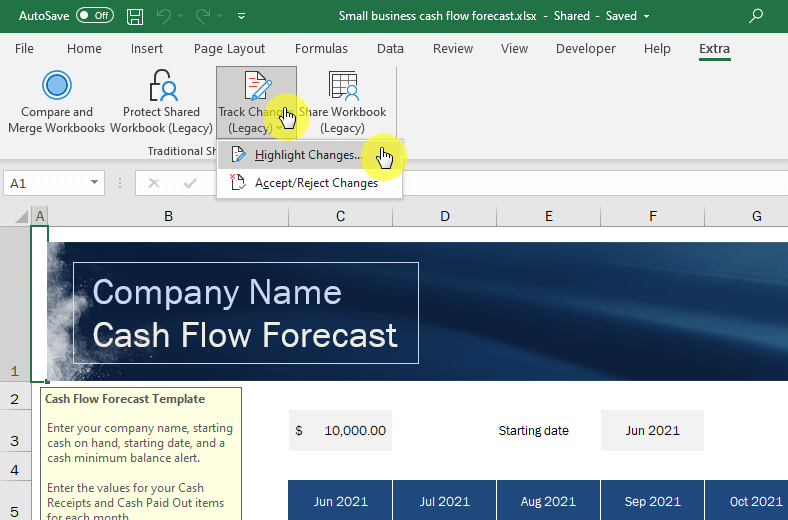
Task: Click the Jul 2021 header cell
Action: (444, 500)
